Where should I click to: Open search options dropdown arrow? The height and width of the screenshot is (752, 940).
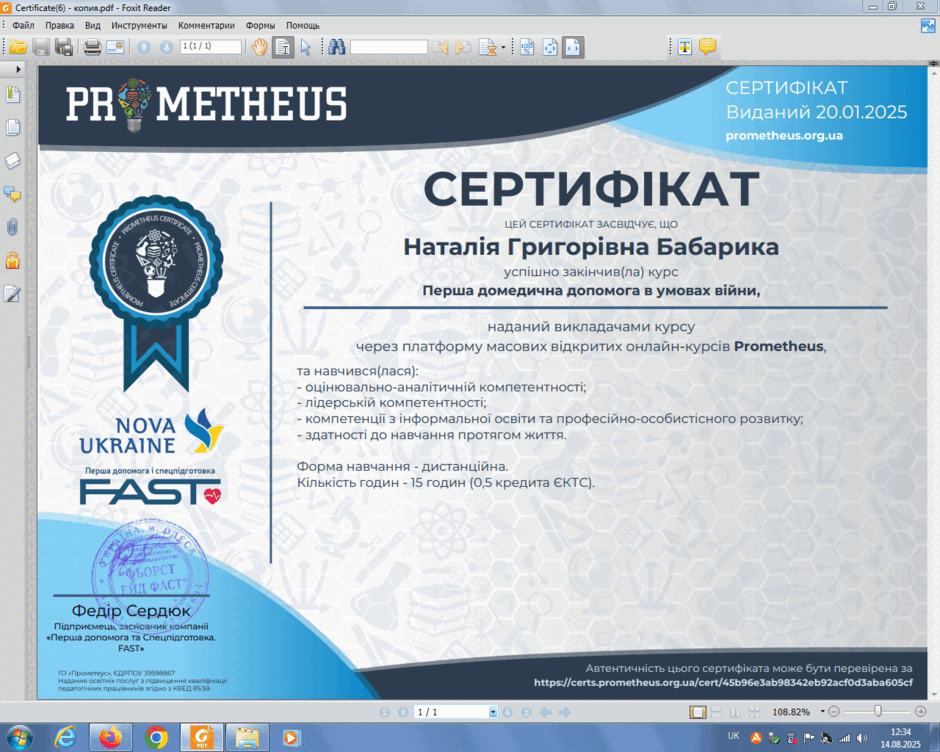tap(503, 47)
